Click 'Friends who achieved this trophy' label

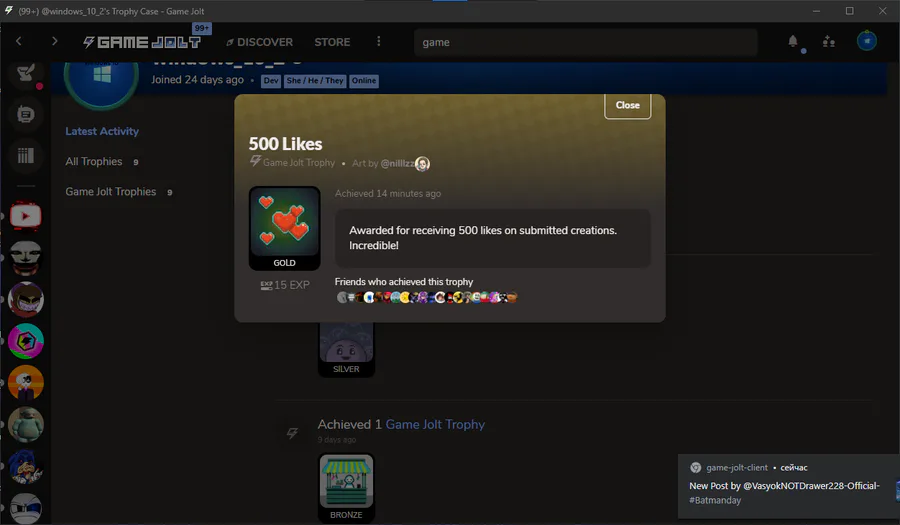(x=404, y=282)
